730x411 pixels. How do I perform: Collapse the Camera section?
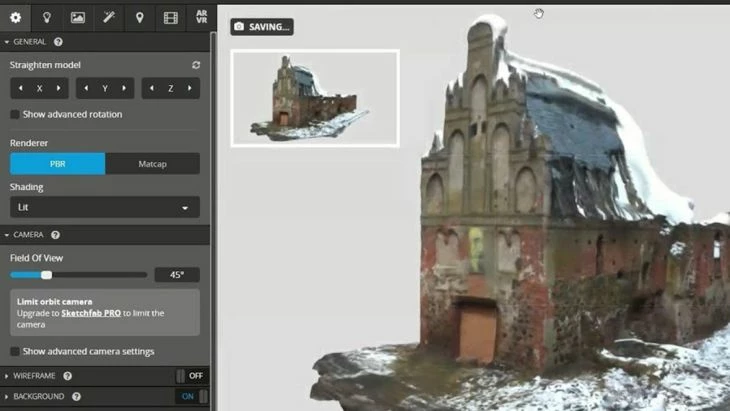[x=7, y=235]
